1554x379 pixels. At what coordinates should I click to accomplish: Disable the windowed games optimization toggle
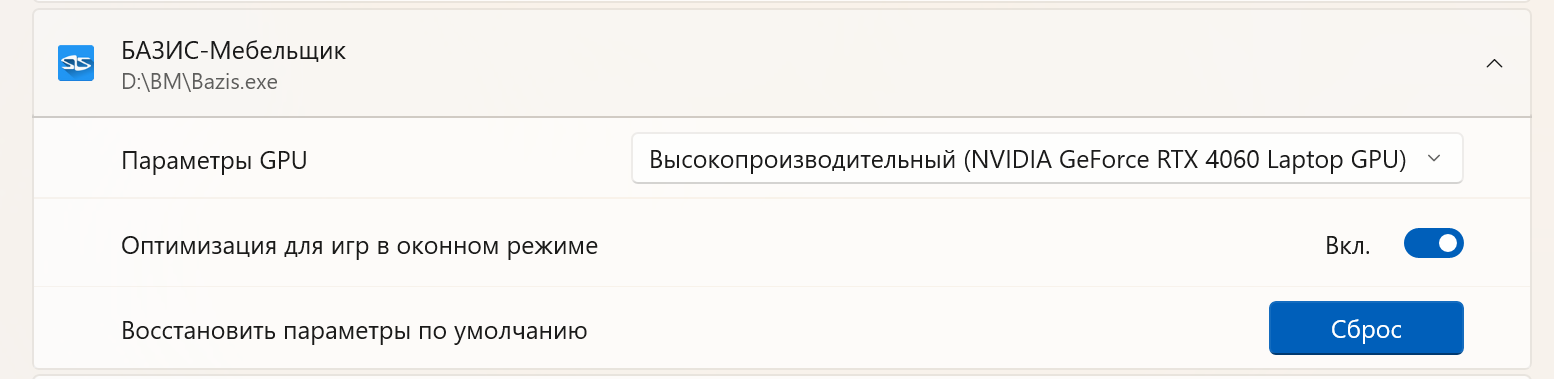(x=1434, y=243)
